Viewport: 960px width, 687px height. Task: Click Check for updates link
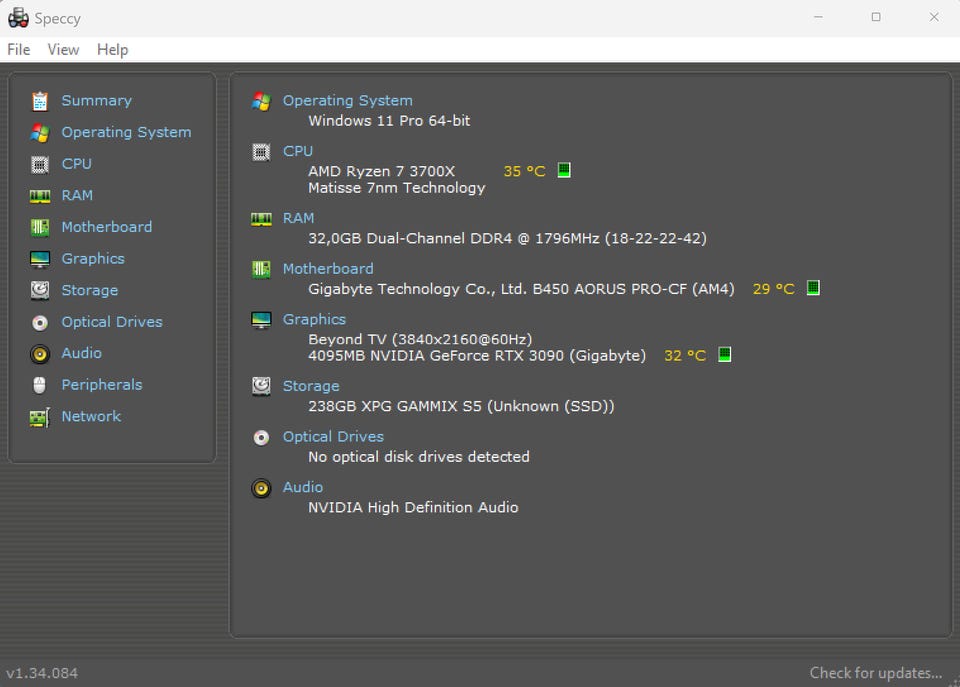point(876,673)
